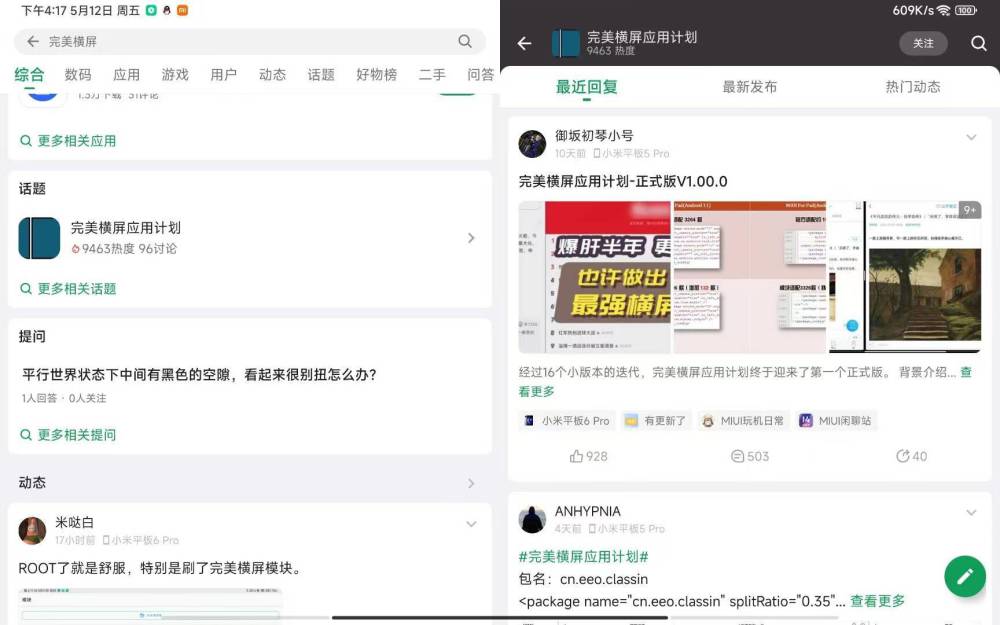1000x625 pixels.
Task: Like the 御坂初琴小号 post with 928 likes
Action: 588,456
